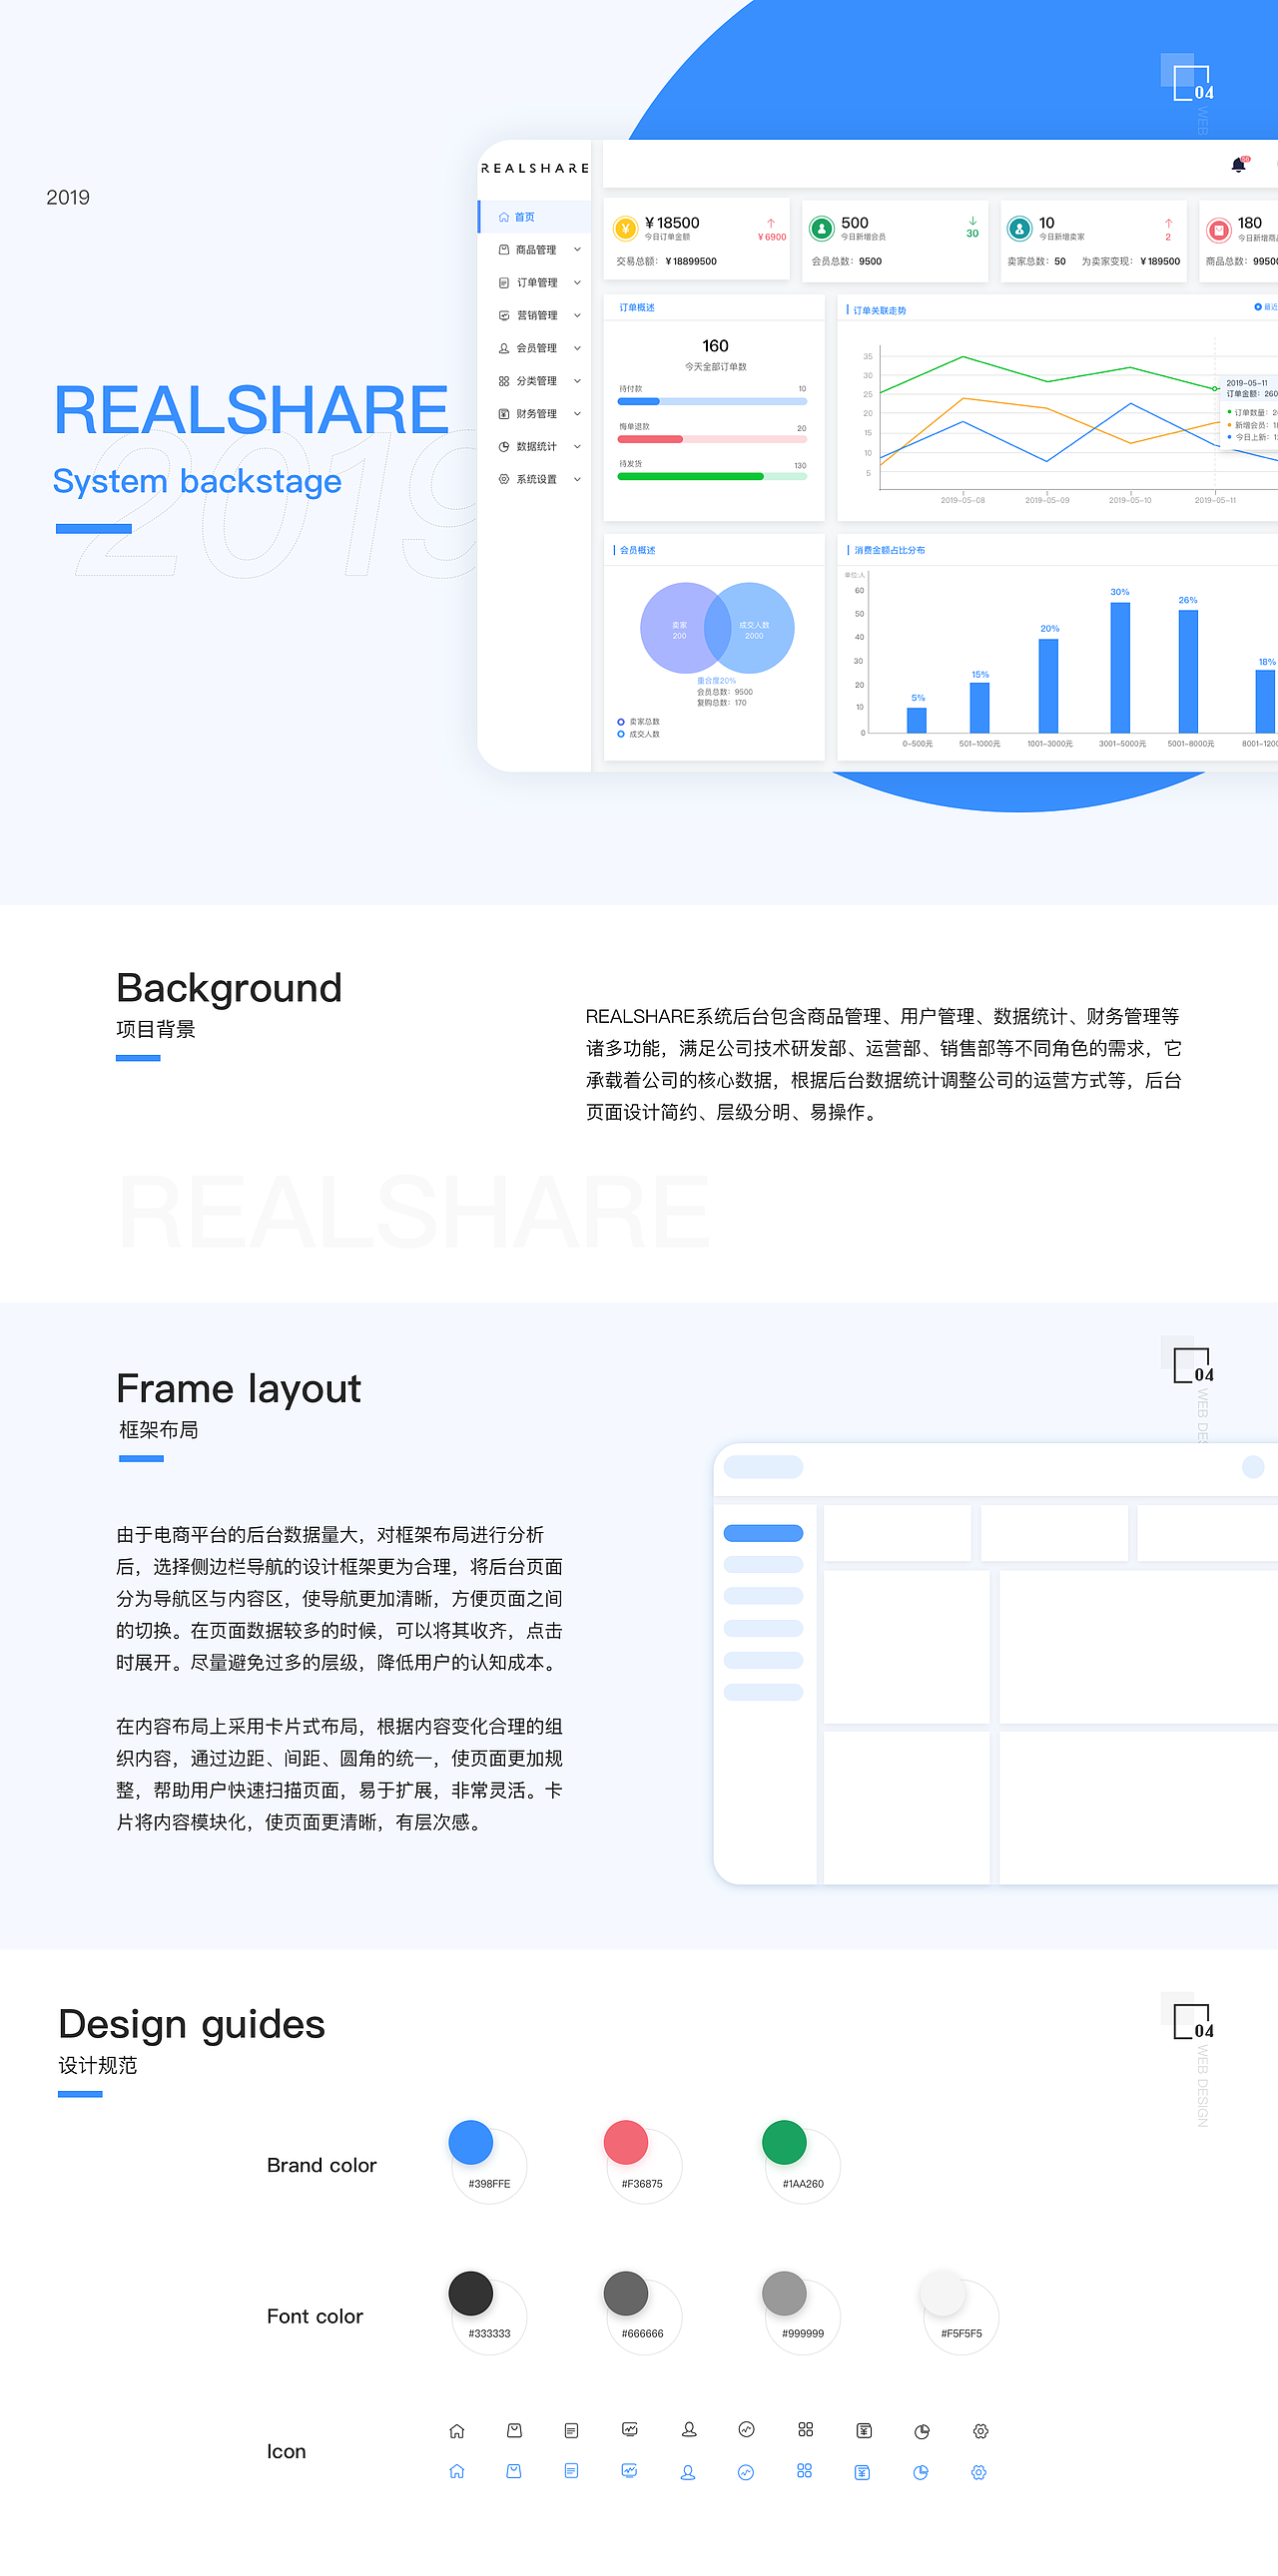Click the black pie chart icon in Icon guide
Screen dimensions: 1278x2576
point(922,2431)
